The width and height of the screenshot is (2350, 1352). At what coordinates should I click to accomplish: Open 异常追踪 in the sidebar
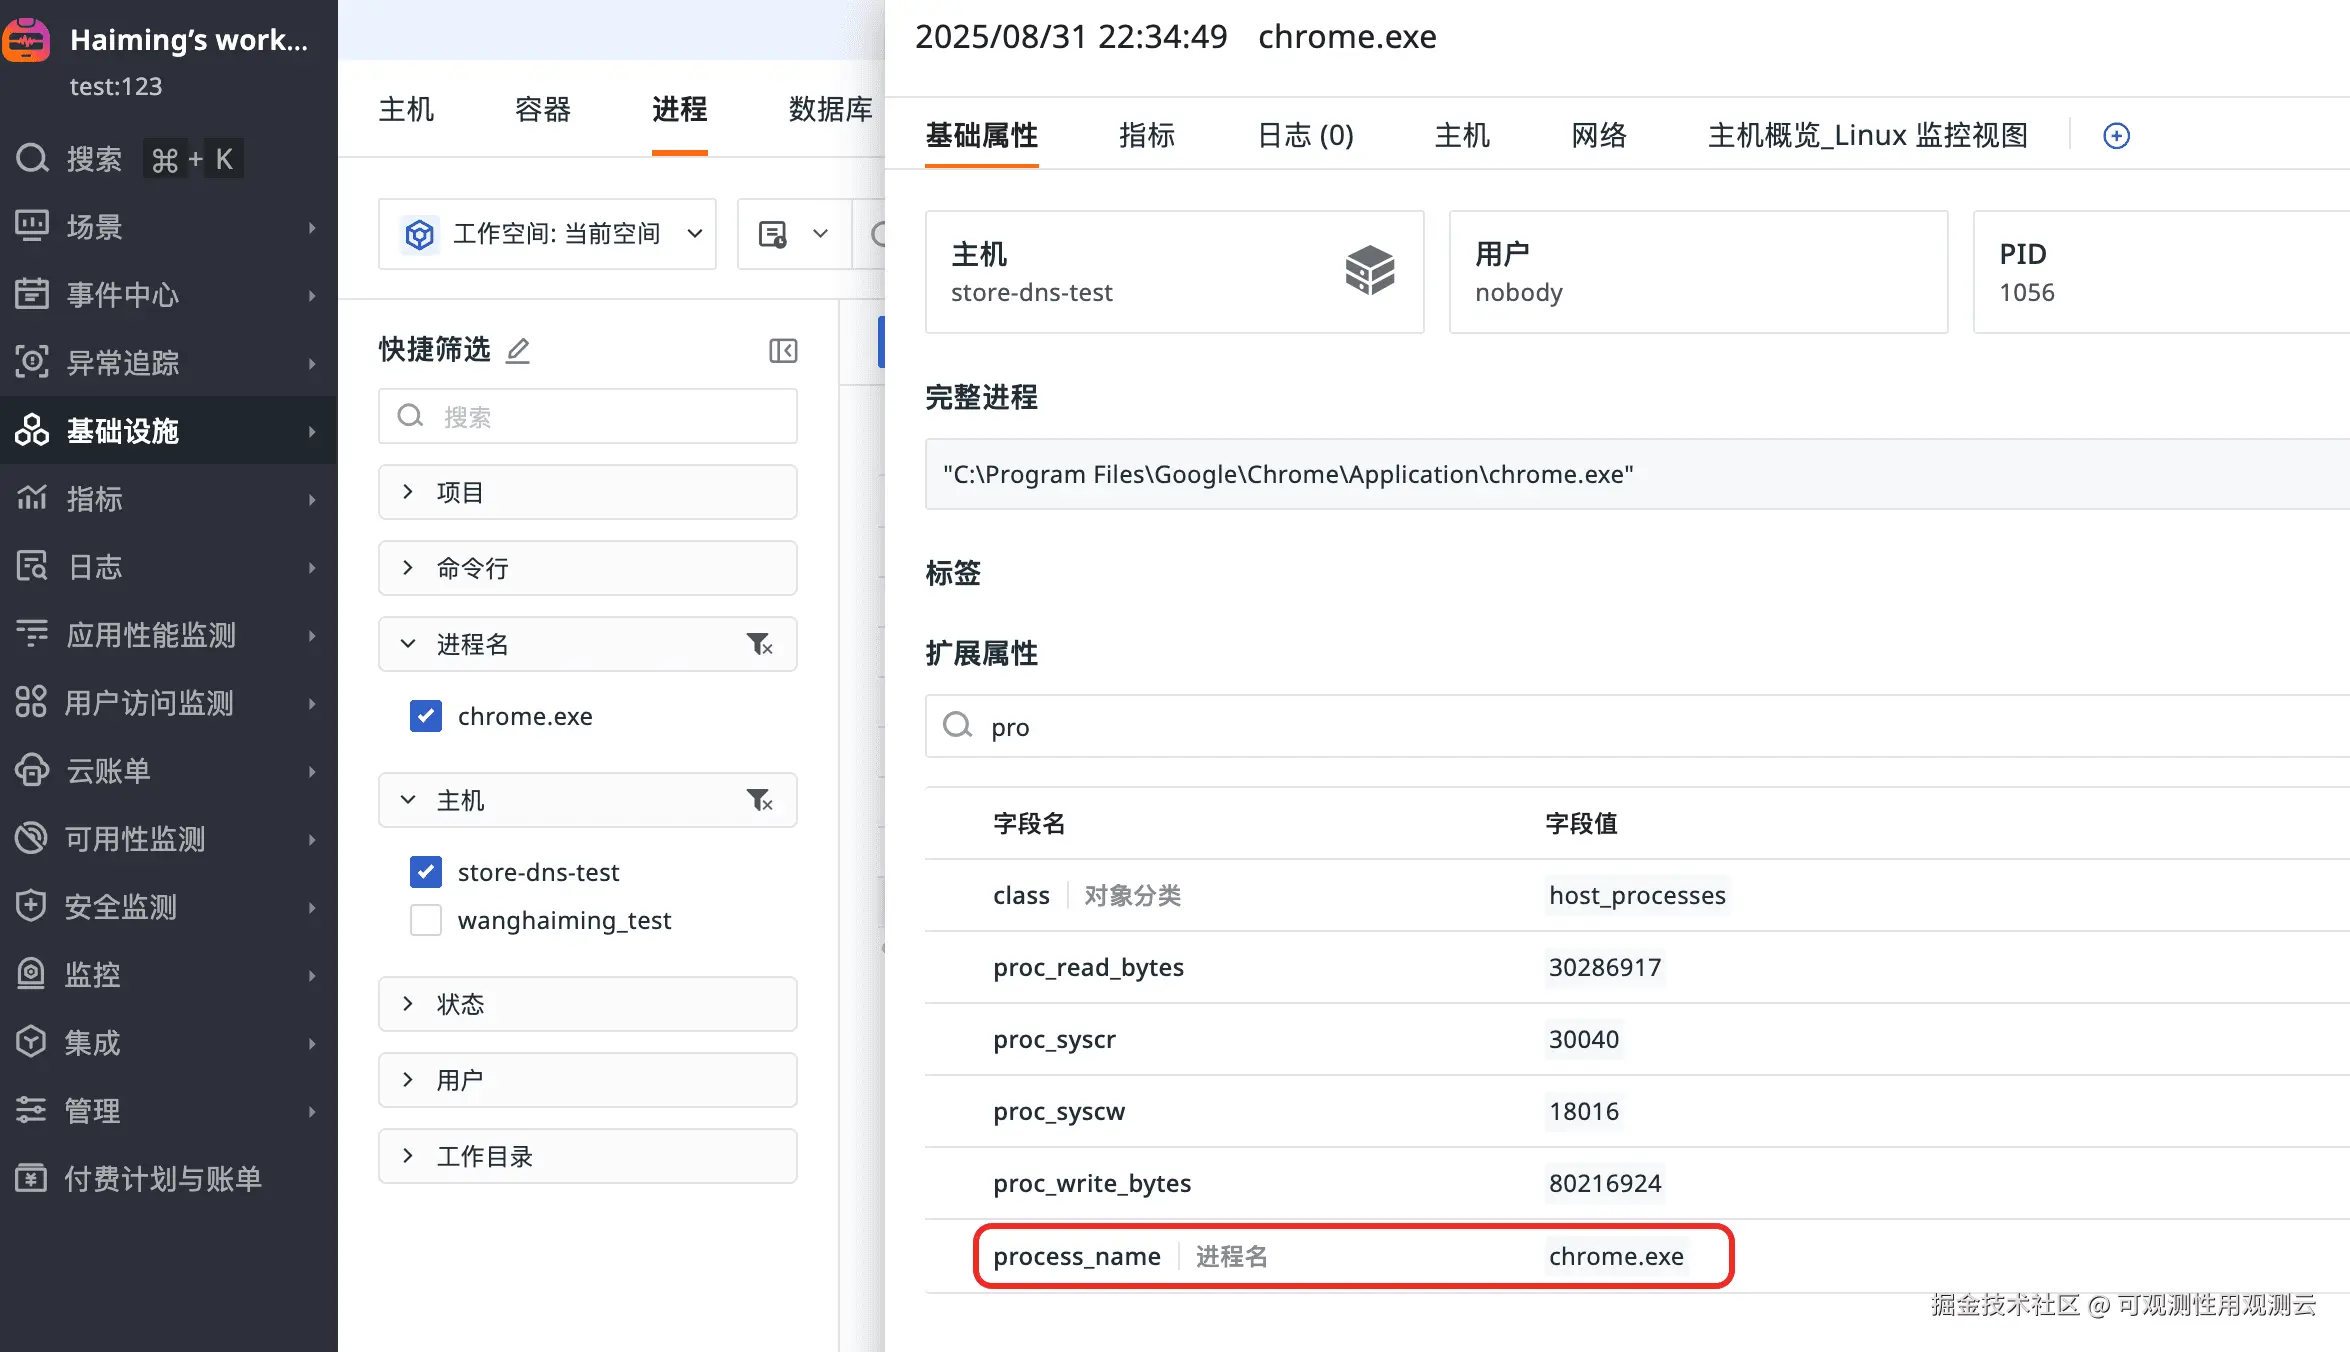click(168, 363)
